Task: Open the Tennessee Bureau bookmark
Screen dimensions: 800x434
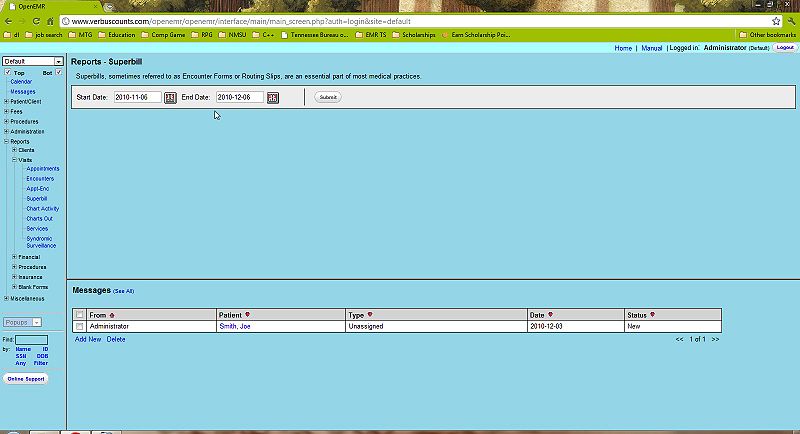Action: pos(315,35)
